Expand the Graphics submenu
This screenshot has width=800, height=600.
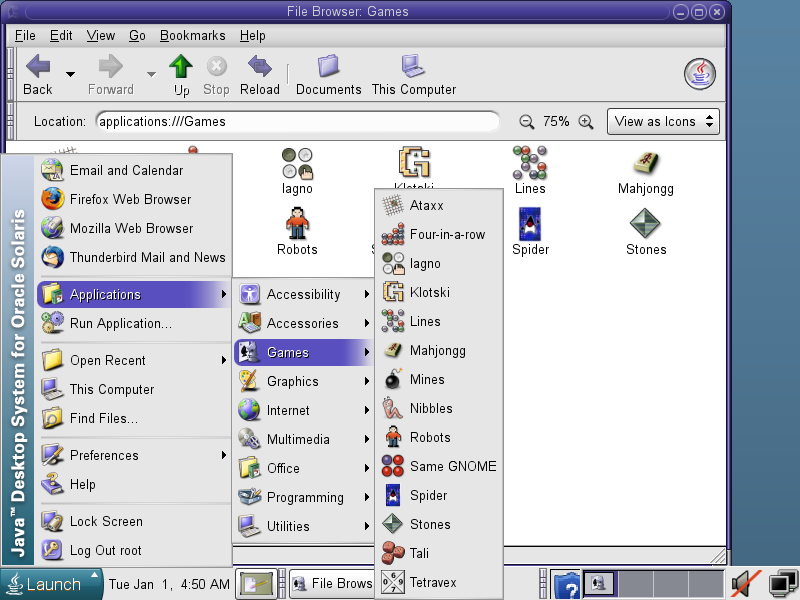(x=304, y=381)
